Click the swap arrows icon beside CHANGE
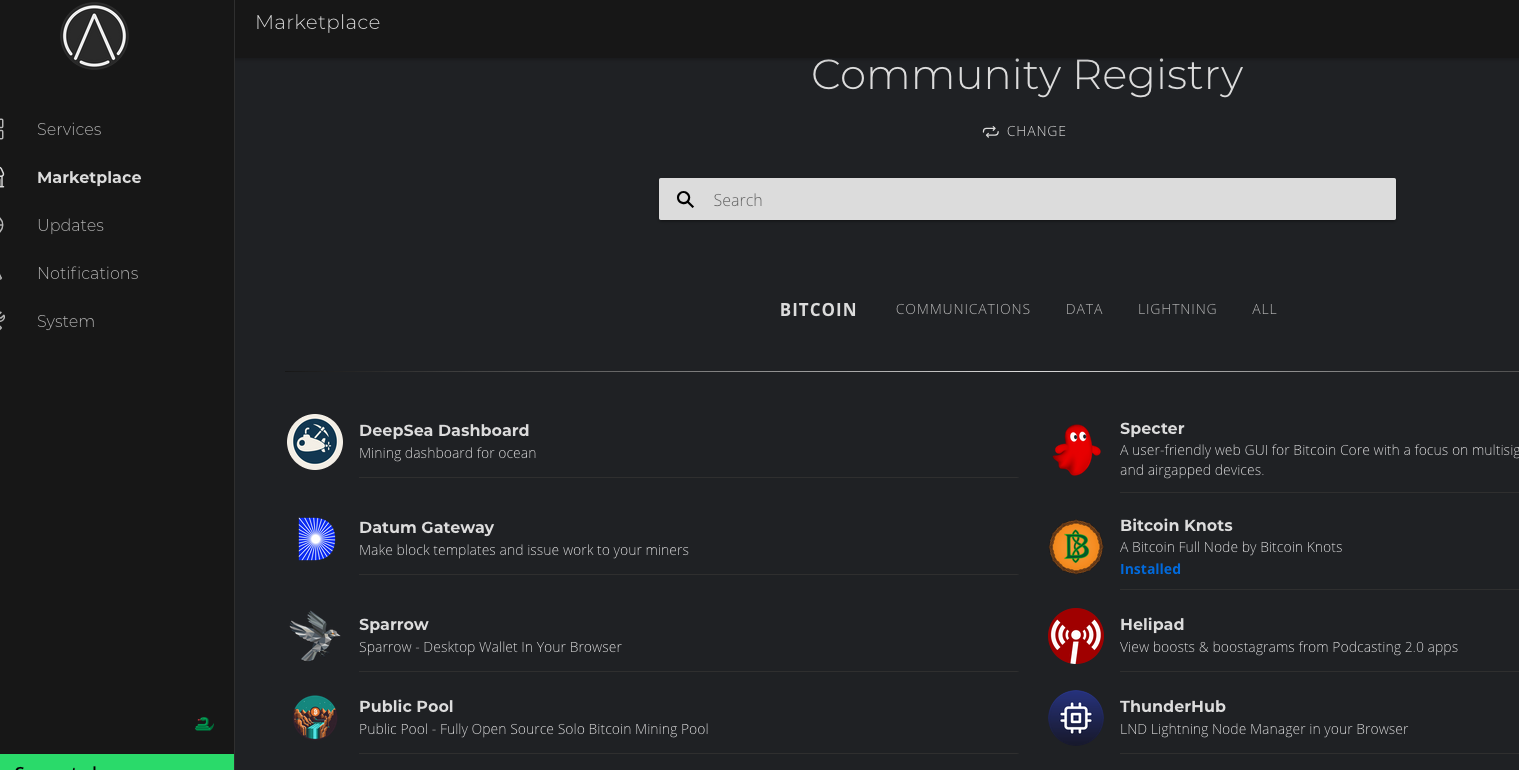Viewport: 1519px width, 770px height. tap(991, 131)
